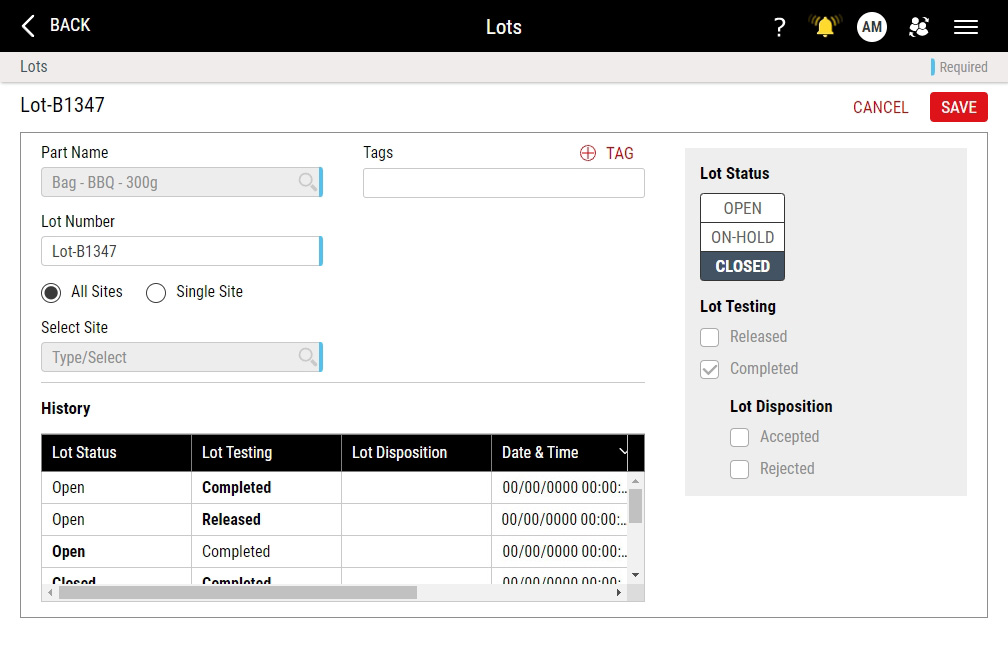Viewport: 1008px width, 648px height.
Task: Open the help question mark icon
Action: tap(780, 27)
